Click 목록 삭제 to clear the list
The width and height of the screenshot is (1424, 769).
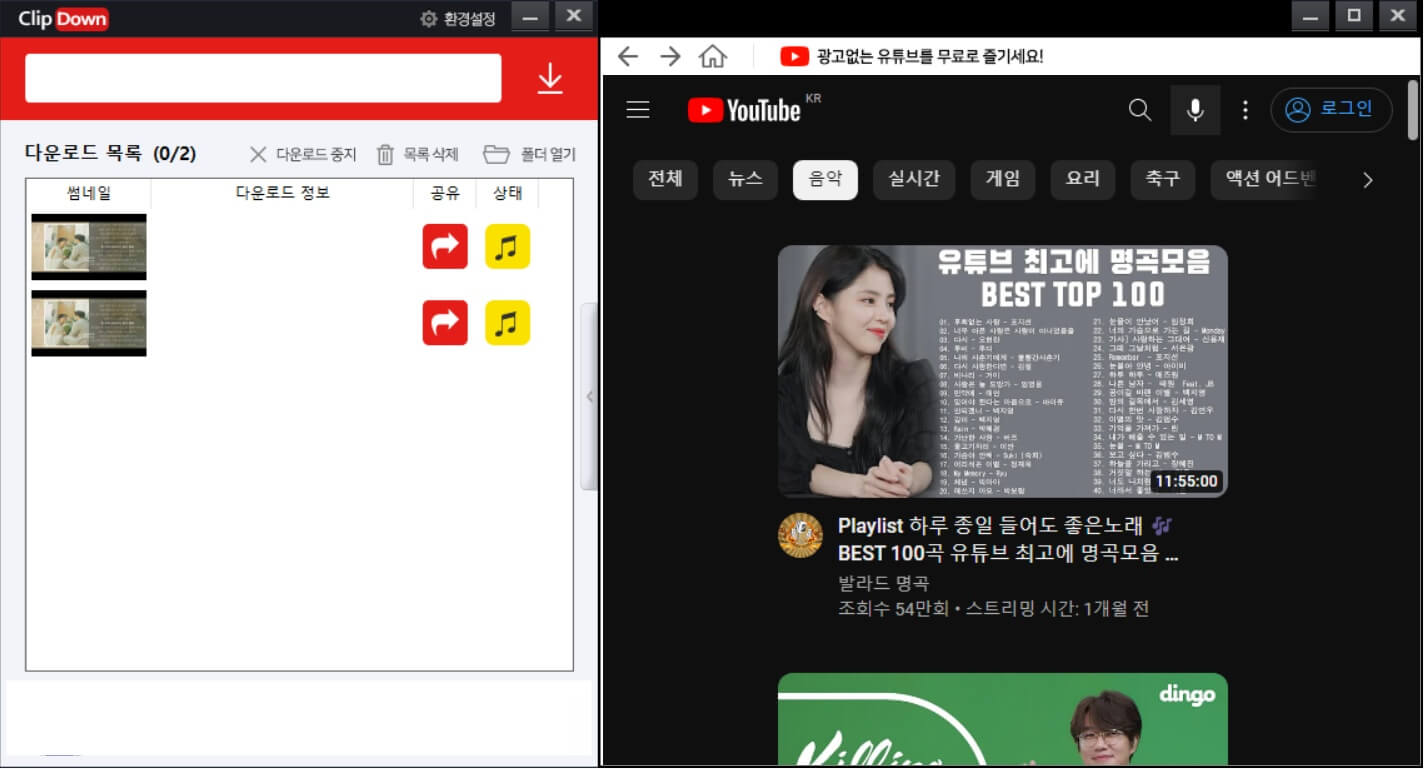(417, 154)
